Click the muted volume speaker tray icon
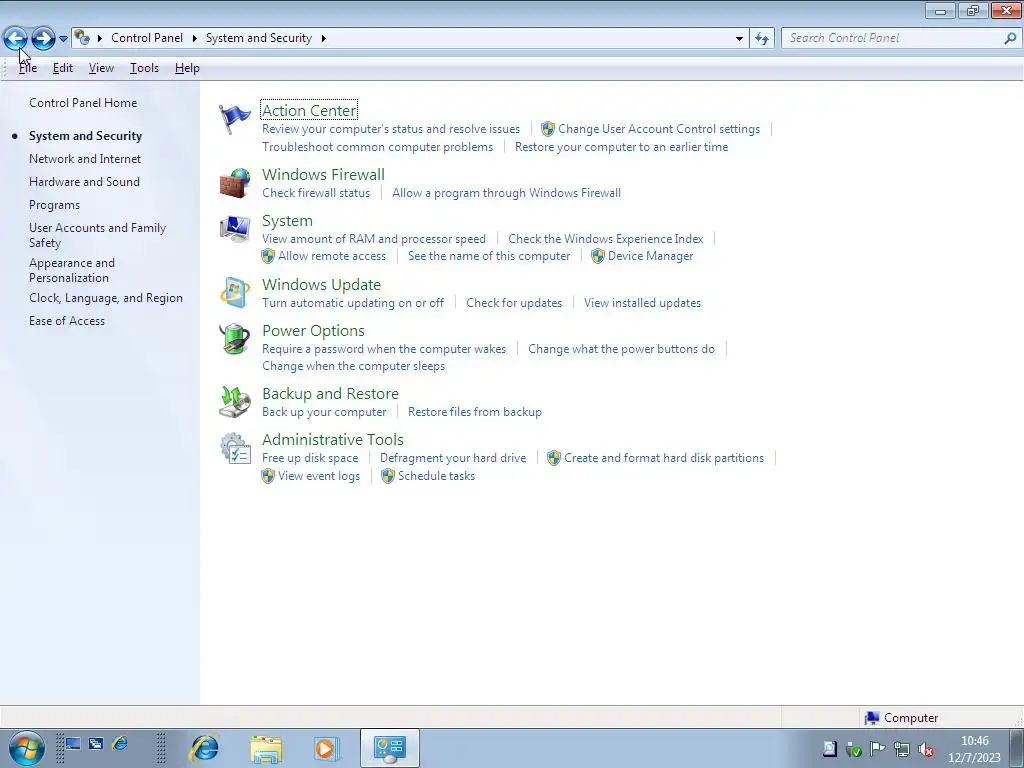This screenshot has width=1024, height=768. 926,749
